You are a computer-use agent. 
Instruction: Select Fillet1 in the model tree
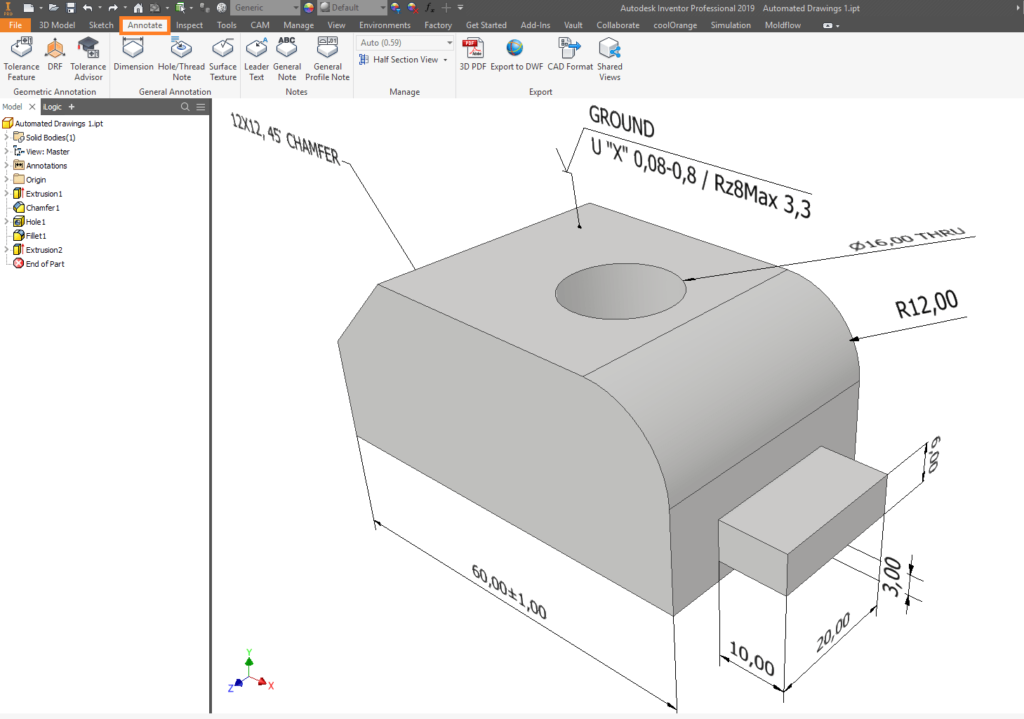[31, 236]
